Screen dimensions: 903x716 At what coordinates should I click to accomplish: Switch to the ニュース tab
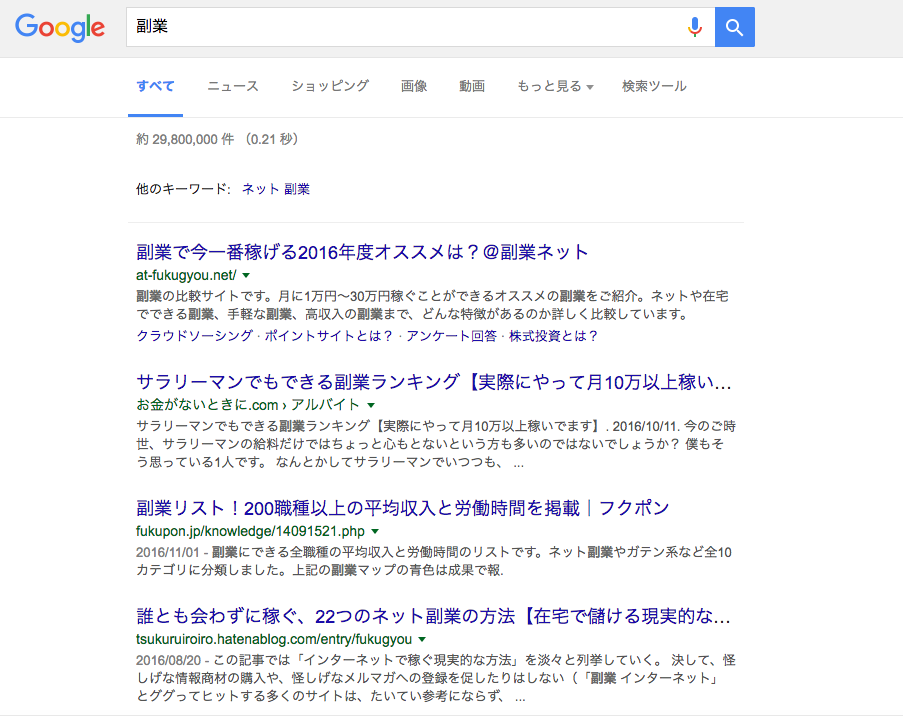(233, 86)
